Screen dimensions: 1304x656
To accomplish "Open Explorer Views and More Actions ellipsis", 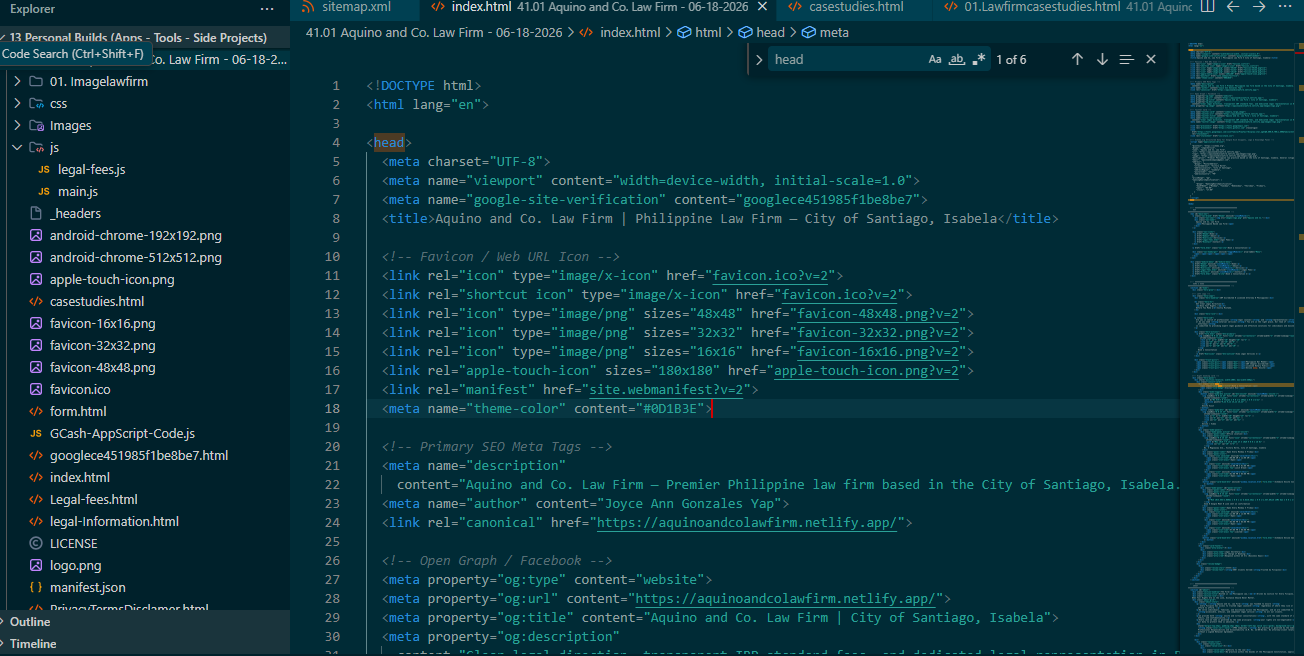I will [266, 8].
